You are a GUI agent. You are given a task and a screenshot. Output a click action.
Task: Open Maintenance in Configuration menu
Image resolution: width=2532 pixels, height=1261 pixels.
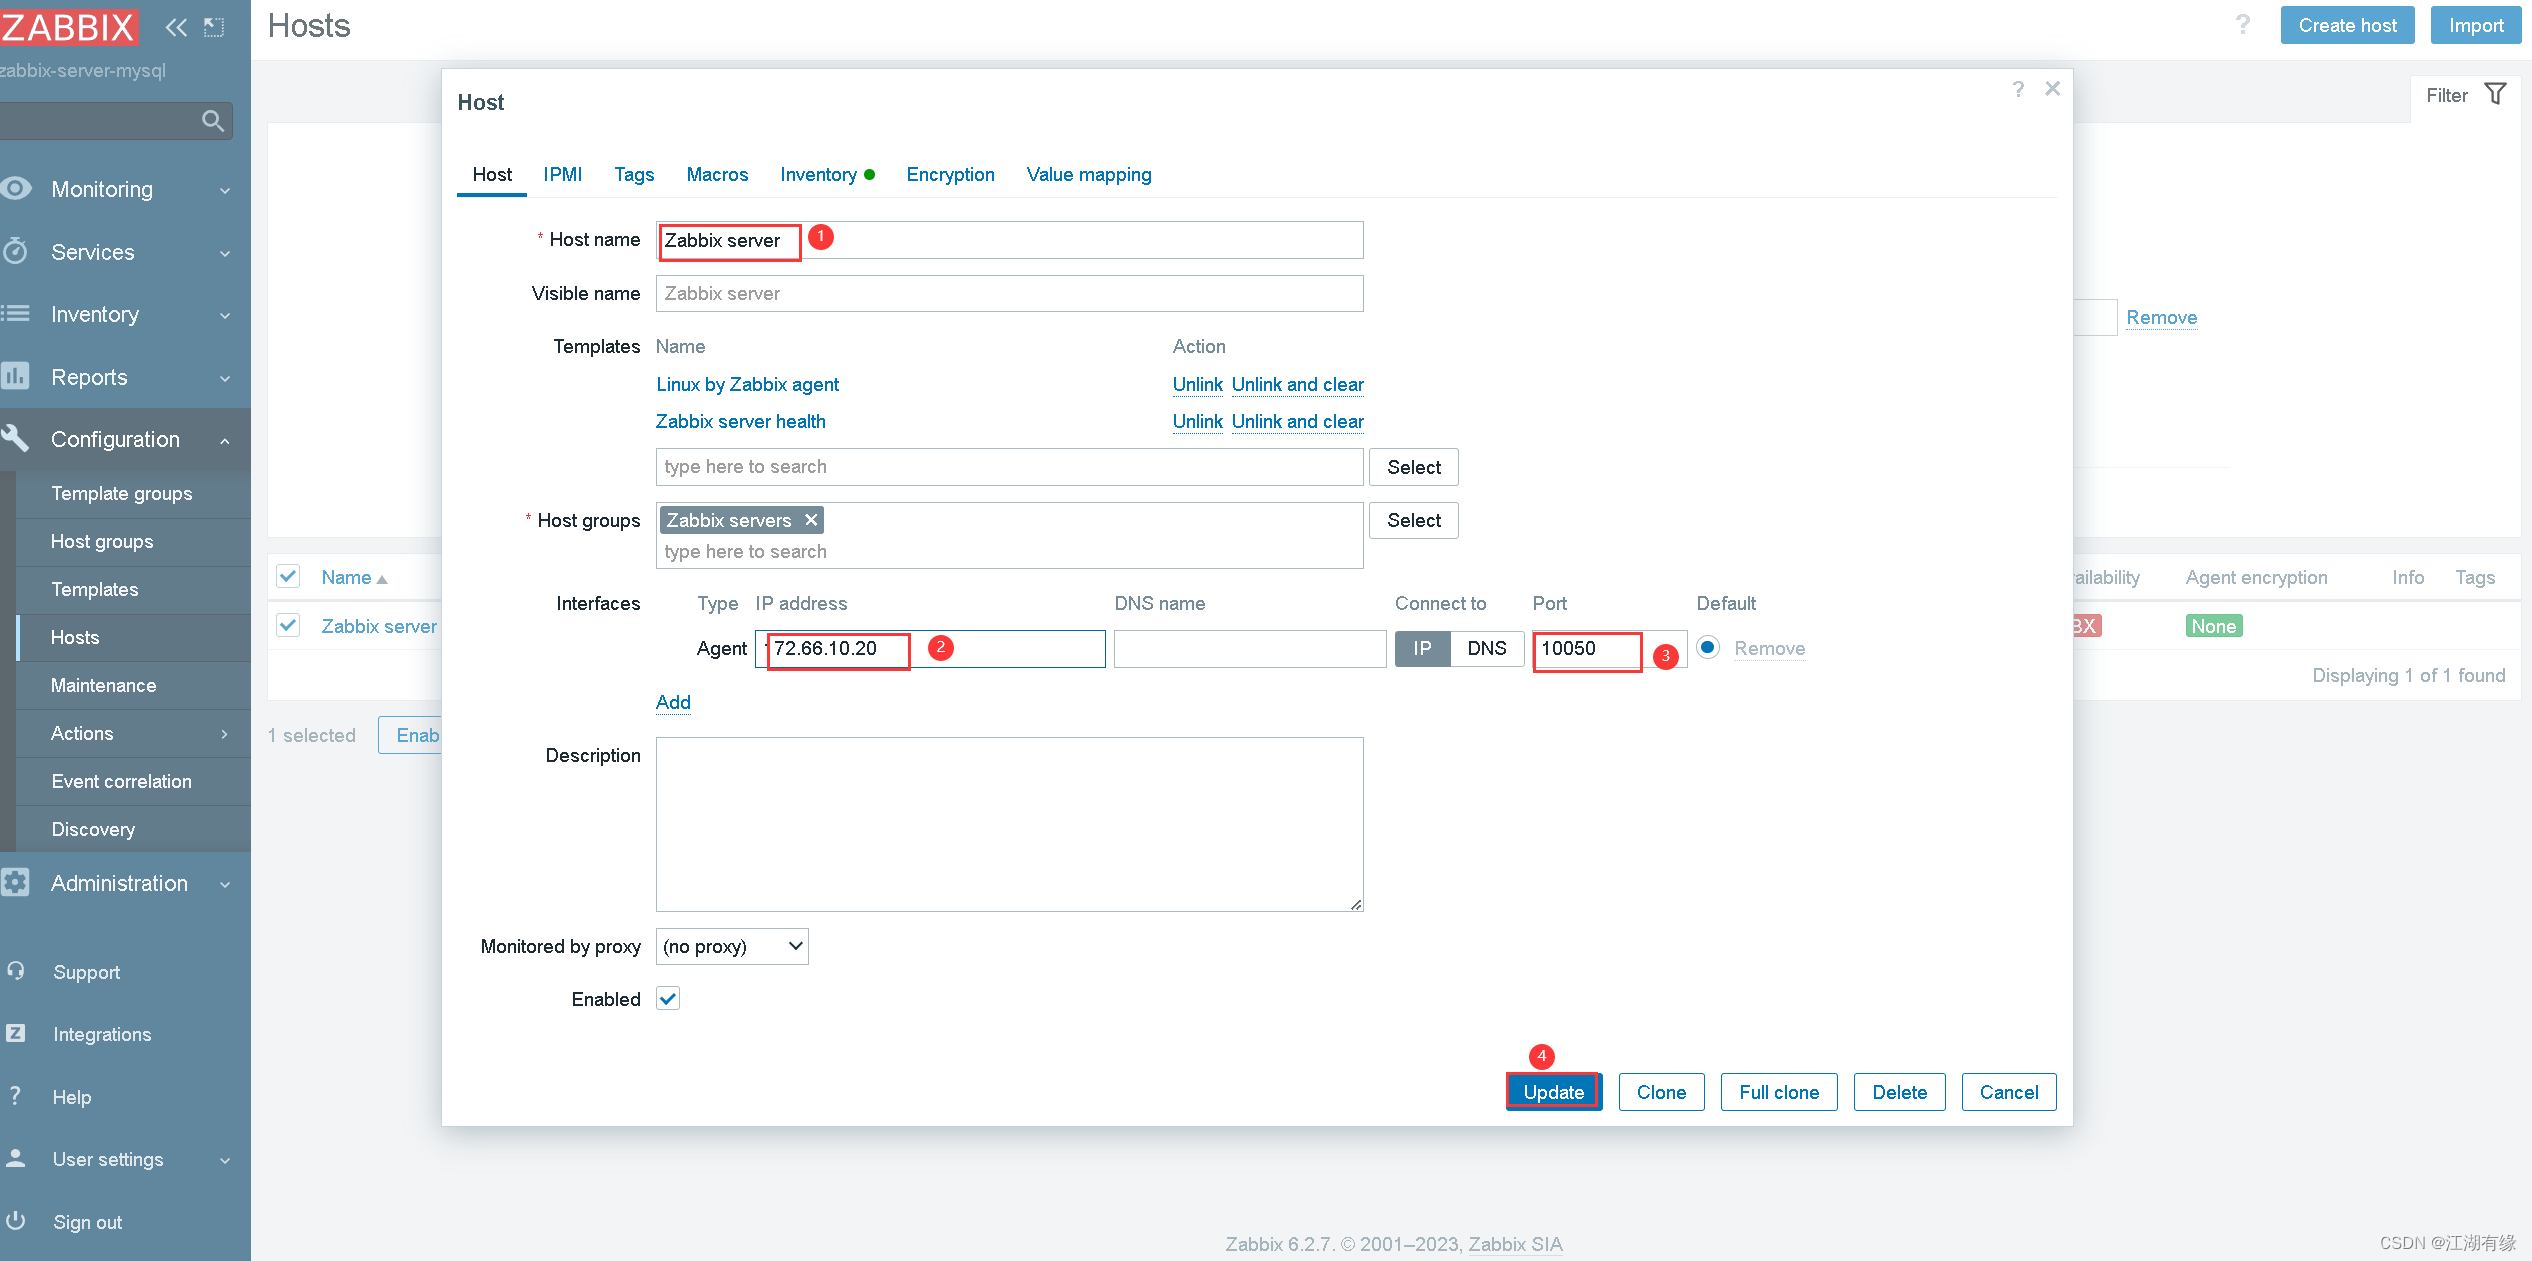point(133,685)
